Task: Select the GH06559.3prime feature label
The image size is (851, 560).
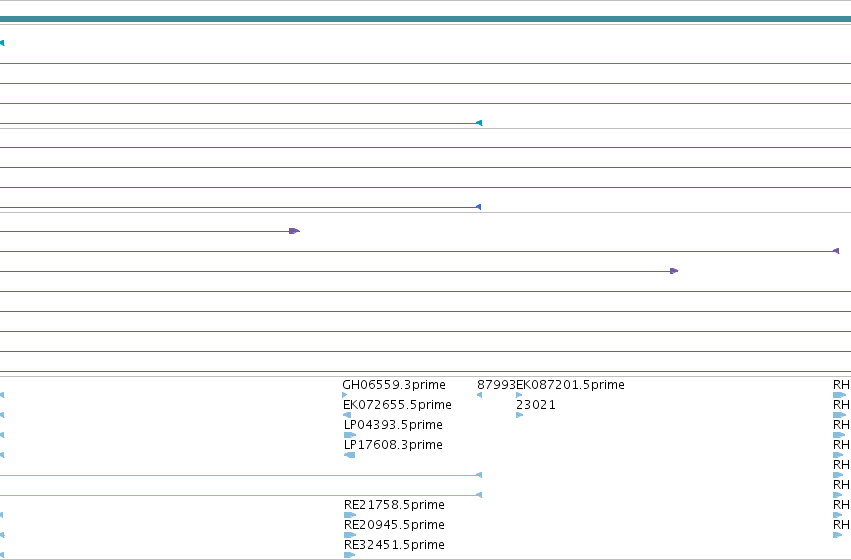Action: 394,385
